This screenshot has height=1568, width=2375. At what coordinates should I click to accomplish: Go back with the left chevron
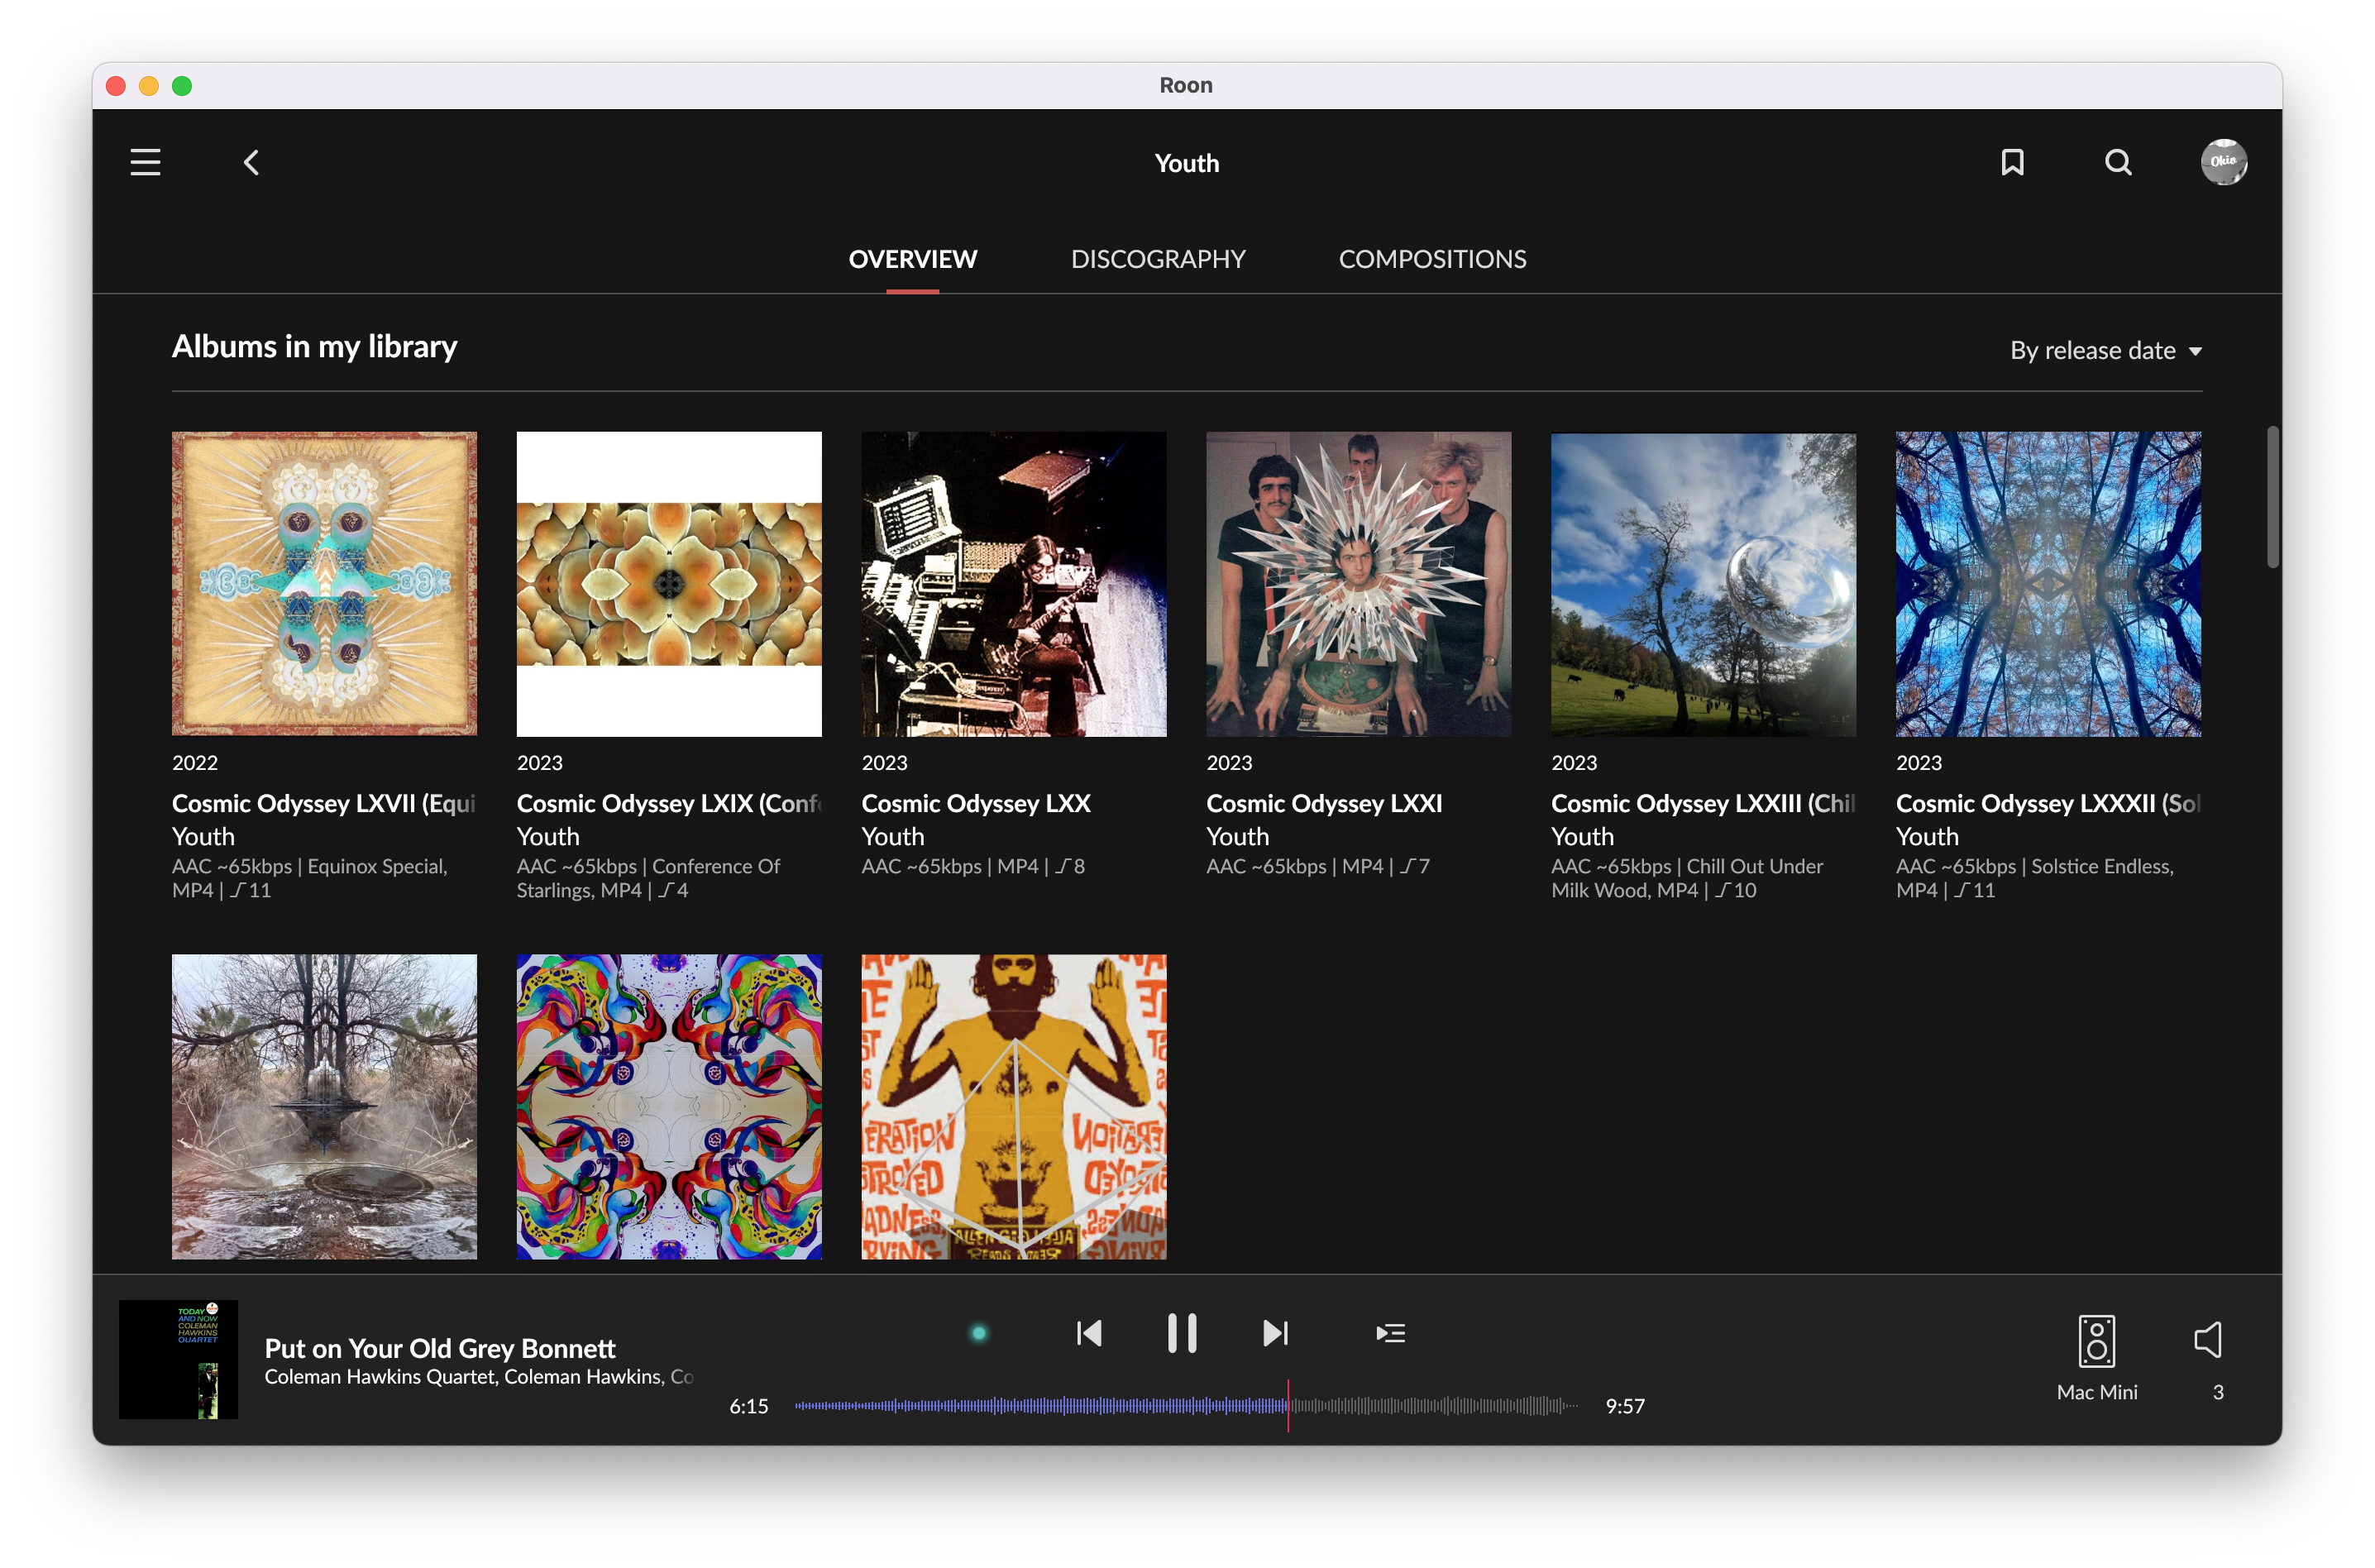coord(251,162)
